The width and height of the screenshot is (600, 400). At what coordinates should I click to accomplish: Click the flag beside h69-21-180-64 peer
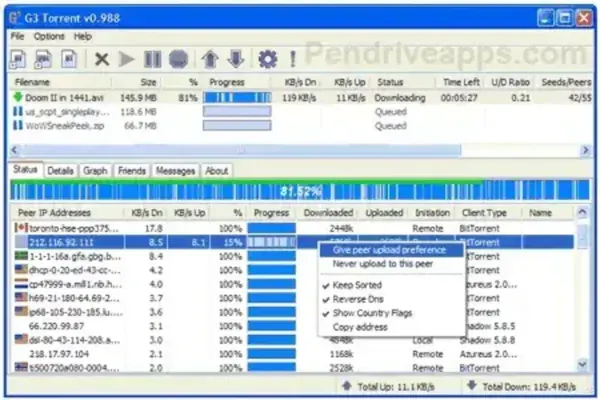point(21,297)
